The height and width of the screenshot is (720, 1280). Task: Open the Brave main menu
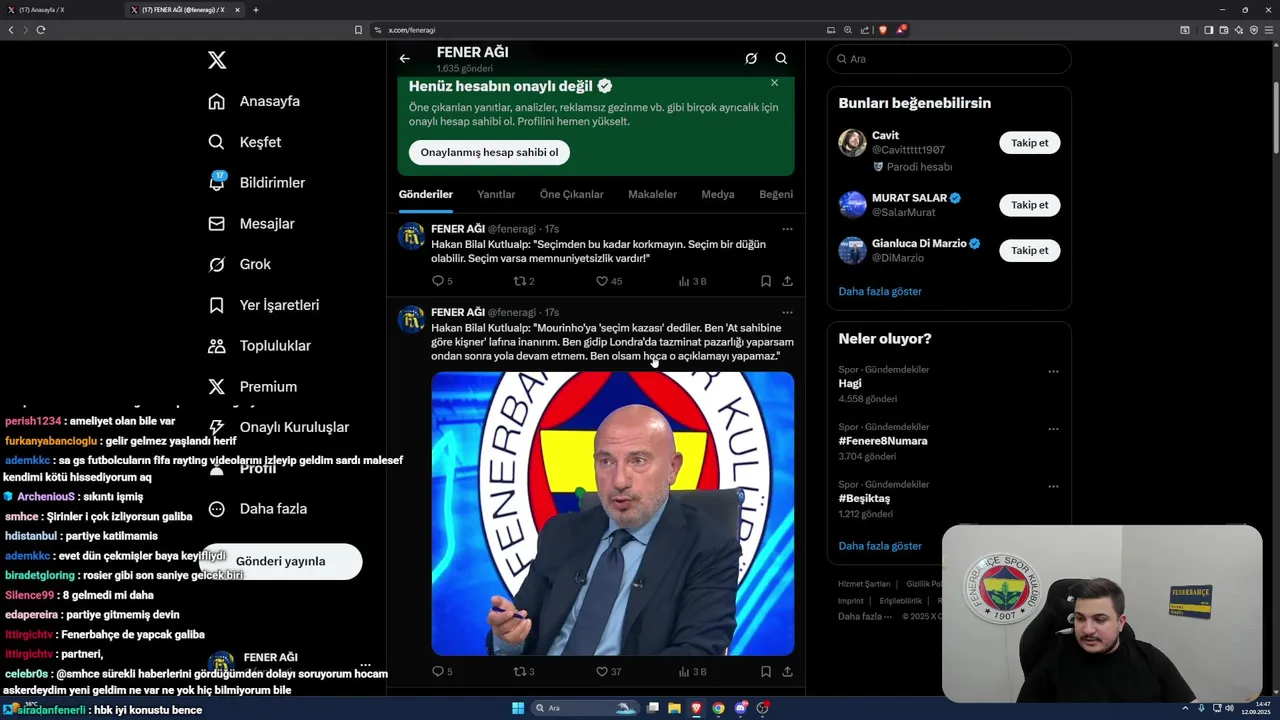coord(1269,30)
